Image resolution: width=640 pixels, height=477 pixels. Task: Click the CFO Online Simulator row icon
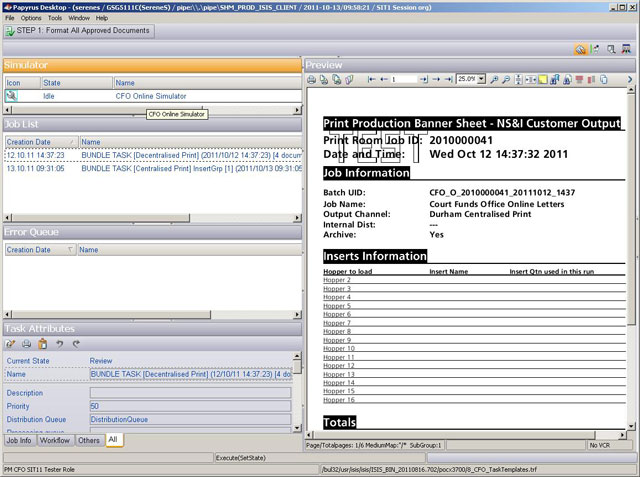pyautogui.click(x=11, y=96)
